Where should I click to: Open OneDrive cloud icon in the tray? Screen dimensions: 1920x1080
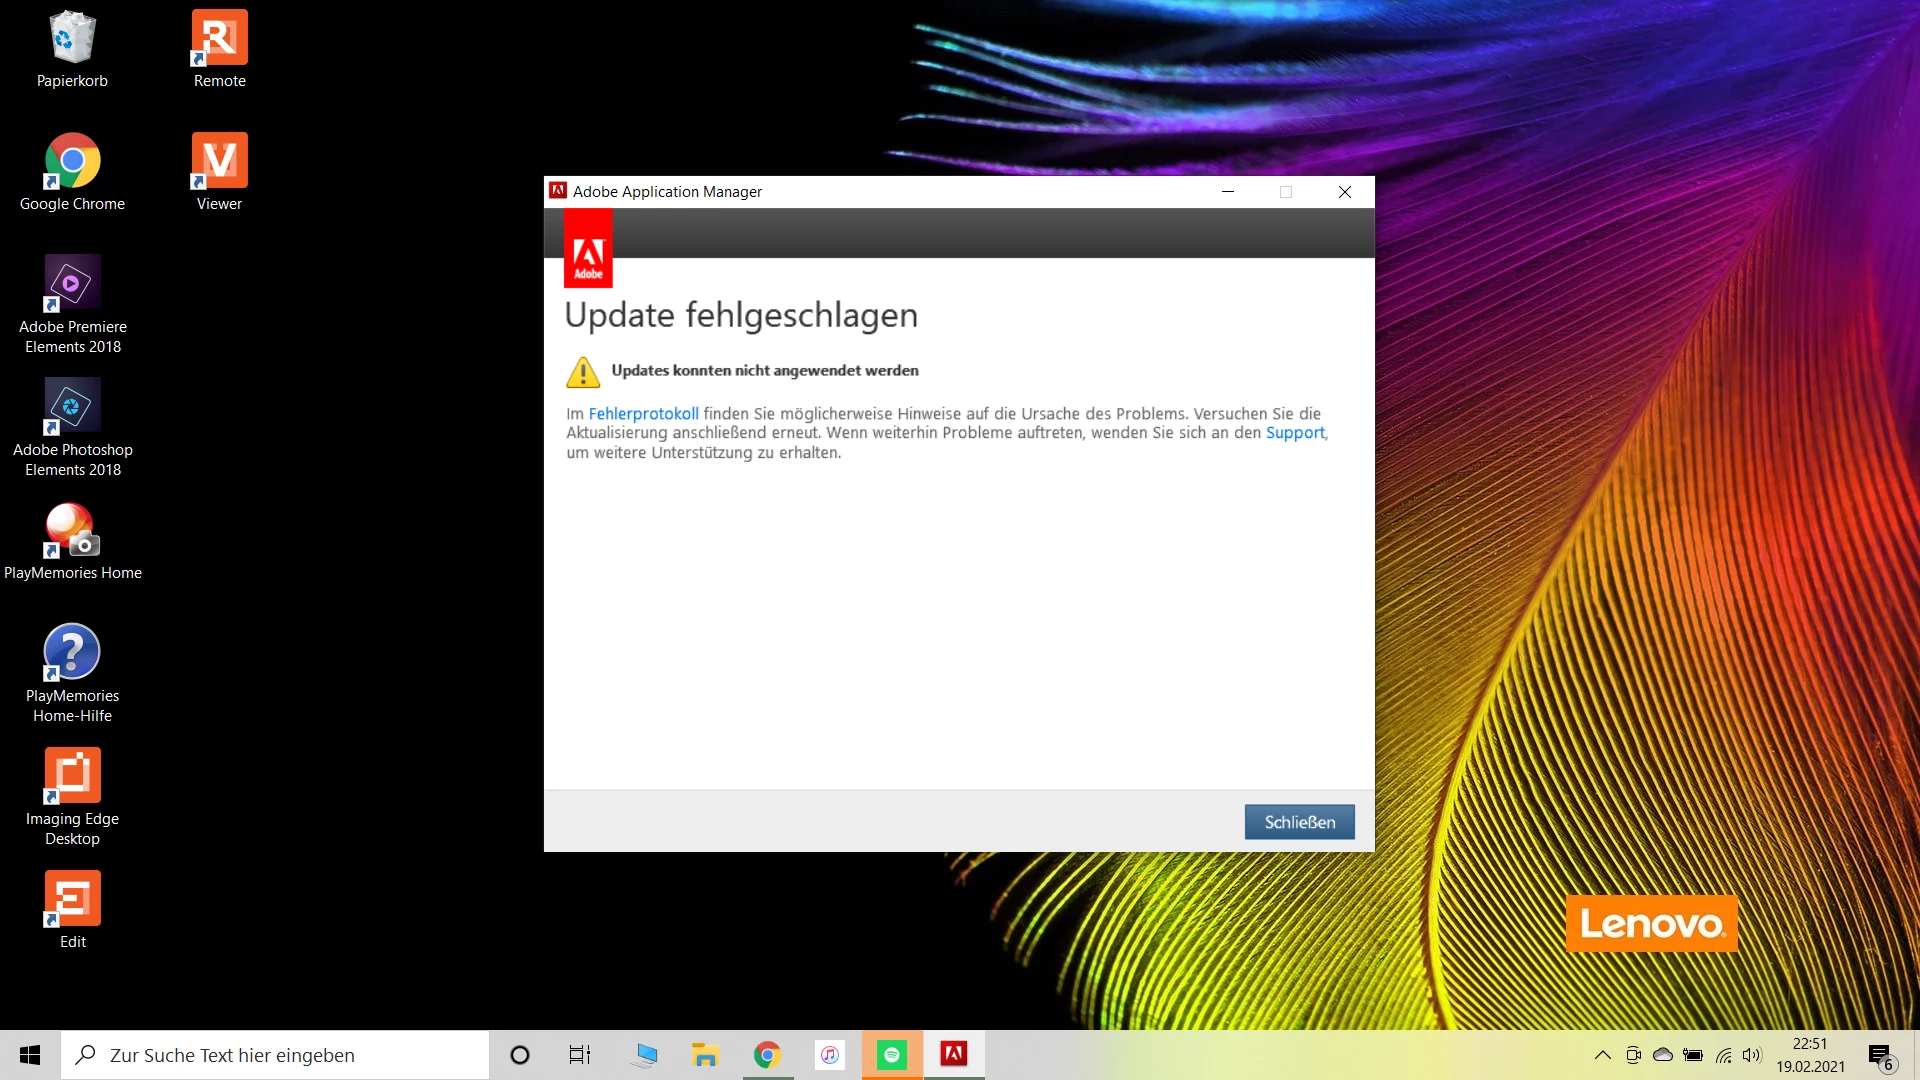(1663, 1055)
